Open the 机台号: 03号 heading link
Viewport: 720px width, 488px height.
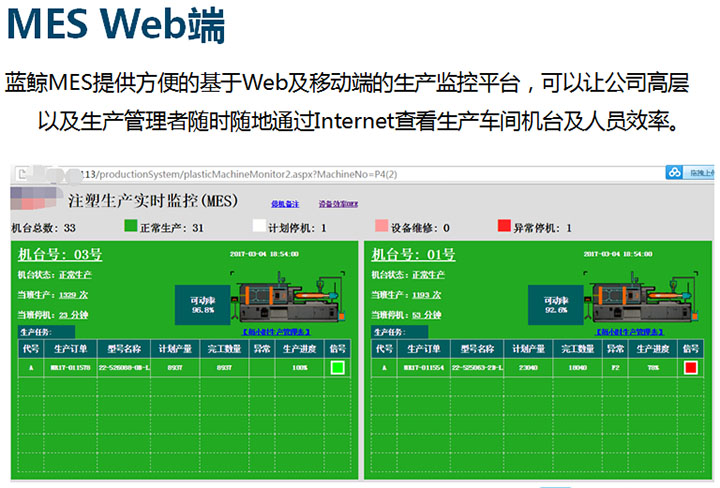coord(60,254)
